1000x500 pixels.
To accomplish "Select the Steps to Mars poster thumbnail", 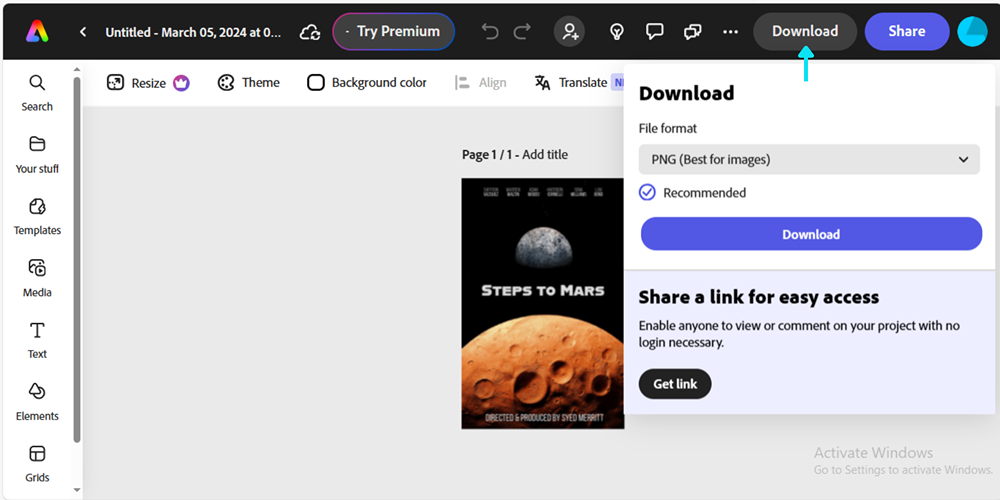I will pyautogui.click(x=543, y=304).
